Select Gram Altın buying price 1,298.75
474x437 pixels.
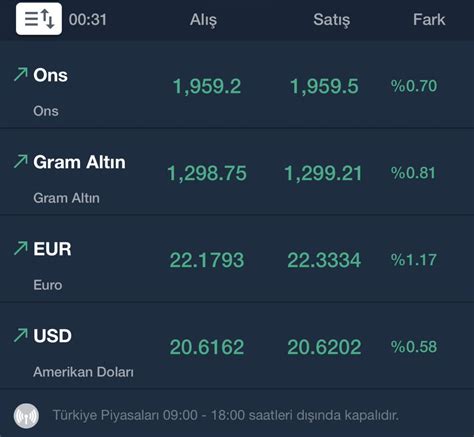pyautogui.click(x=207, y=173)
